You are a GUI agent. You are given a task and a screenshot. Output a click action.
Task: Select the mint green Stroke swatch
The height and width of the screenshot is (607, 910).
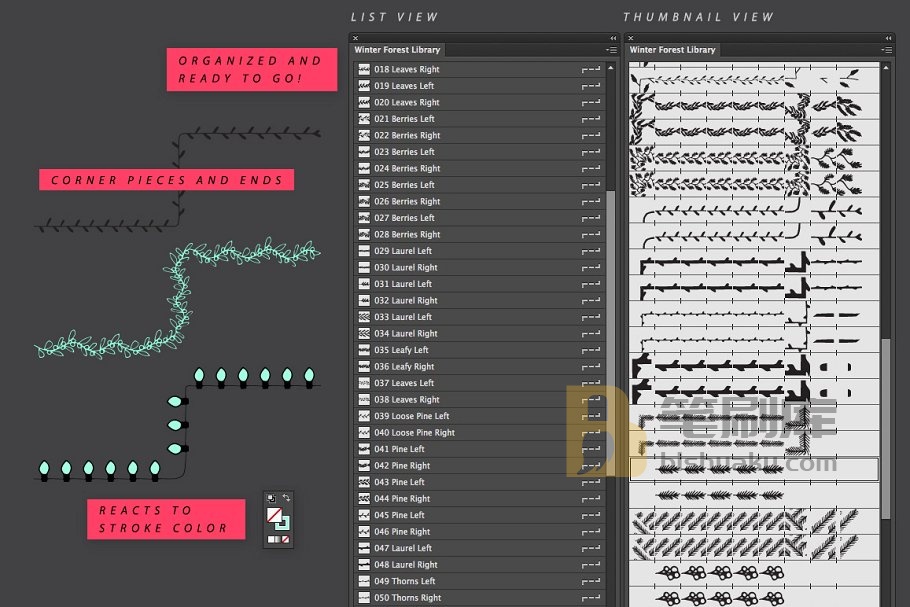[282, 522]
